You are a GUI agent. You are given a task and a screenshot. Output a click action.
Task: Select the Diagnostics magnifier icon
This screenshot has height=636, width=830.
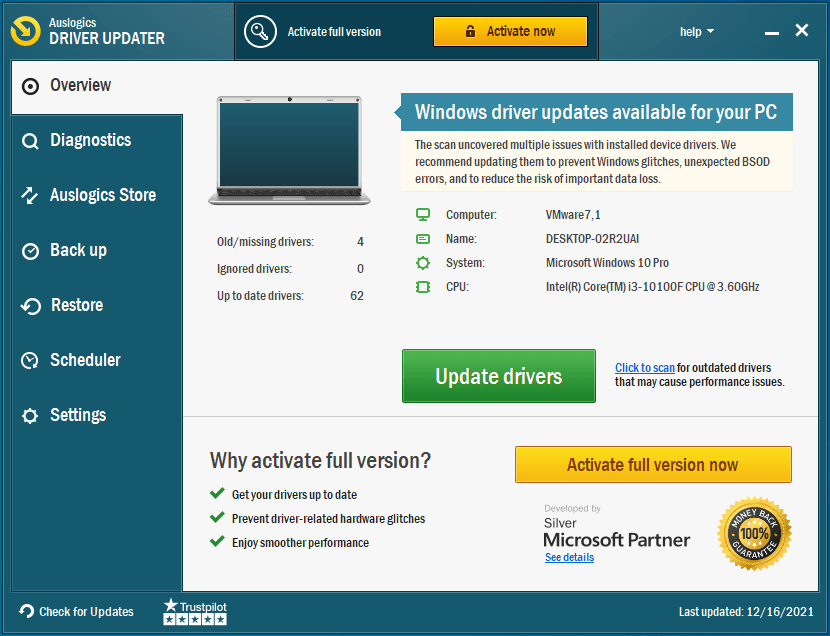31,140
